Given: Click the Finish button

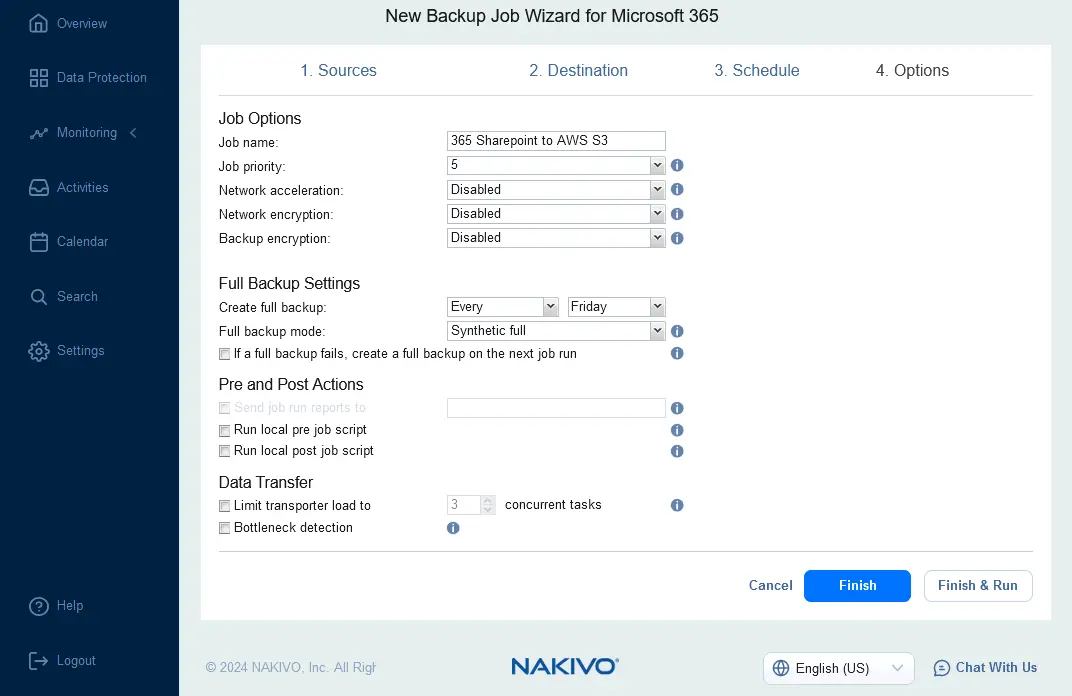Looking at the screenshot, I should [x=857, y=586].
